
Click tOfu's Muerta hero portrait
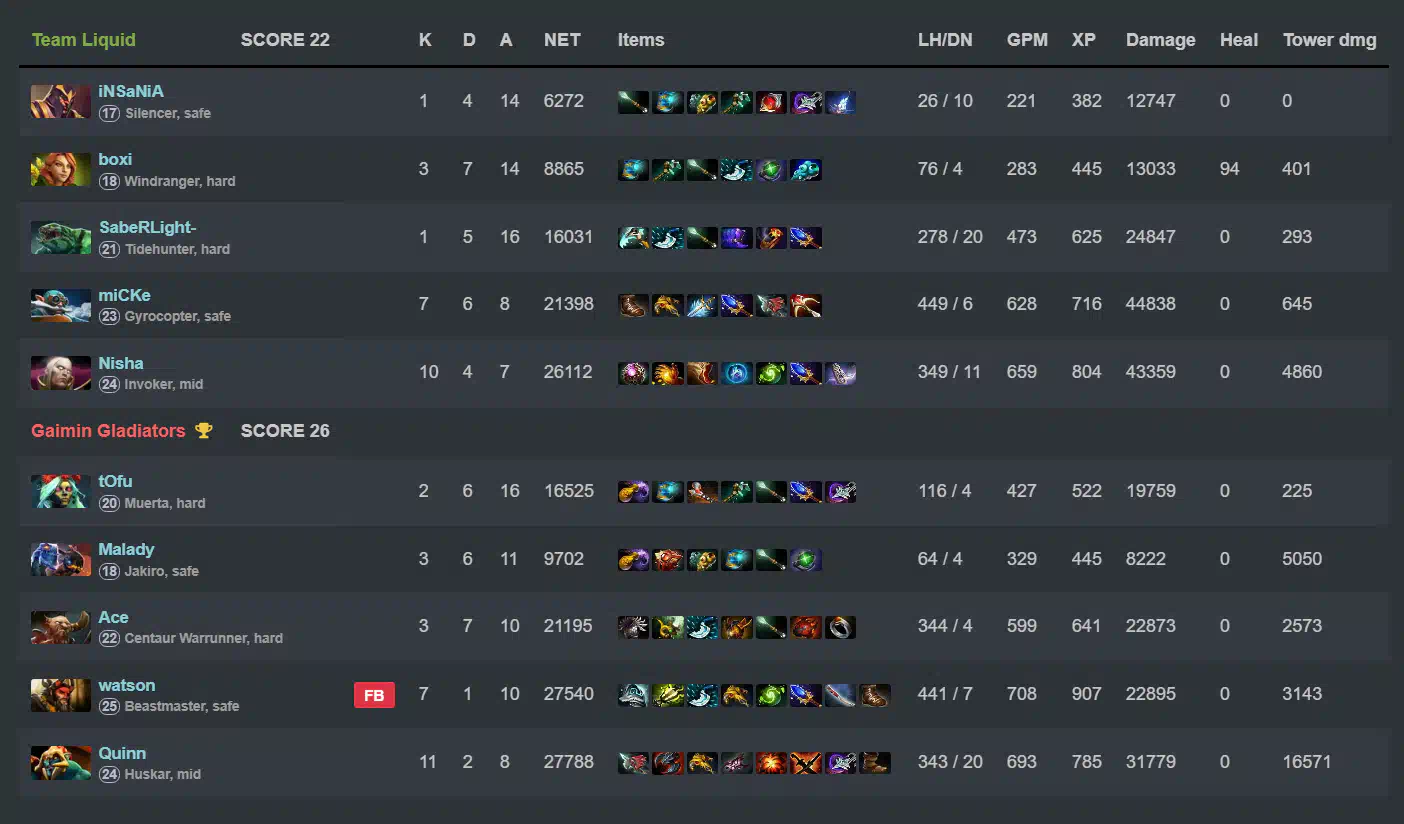[x=61, y=491]
